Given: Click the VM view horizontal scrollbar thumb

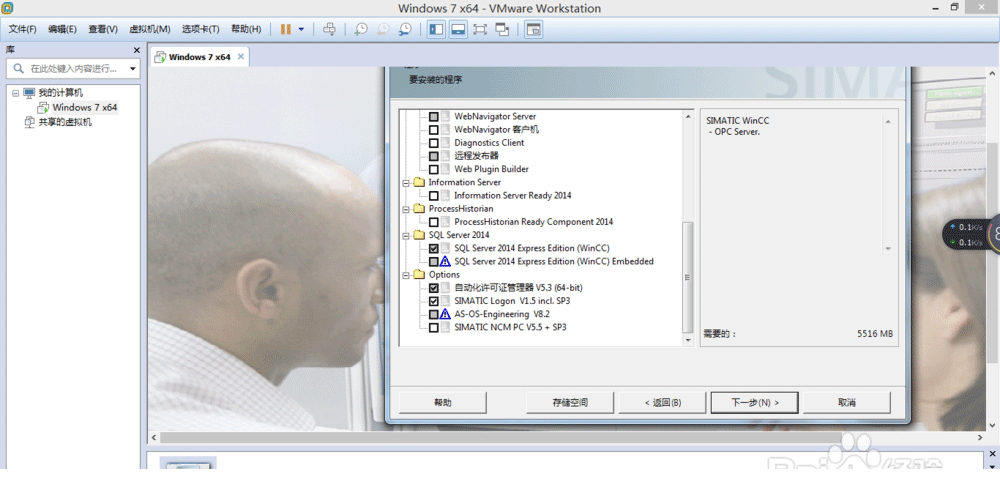Looking at the screenshot, I should coord(501,438).
